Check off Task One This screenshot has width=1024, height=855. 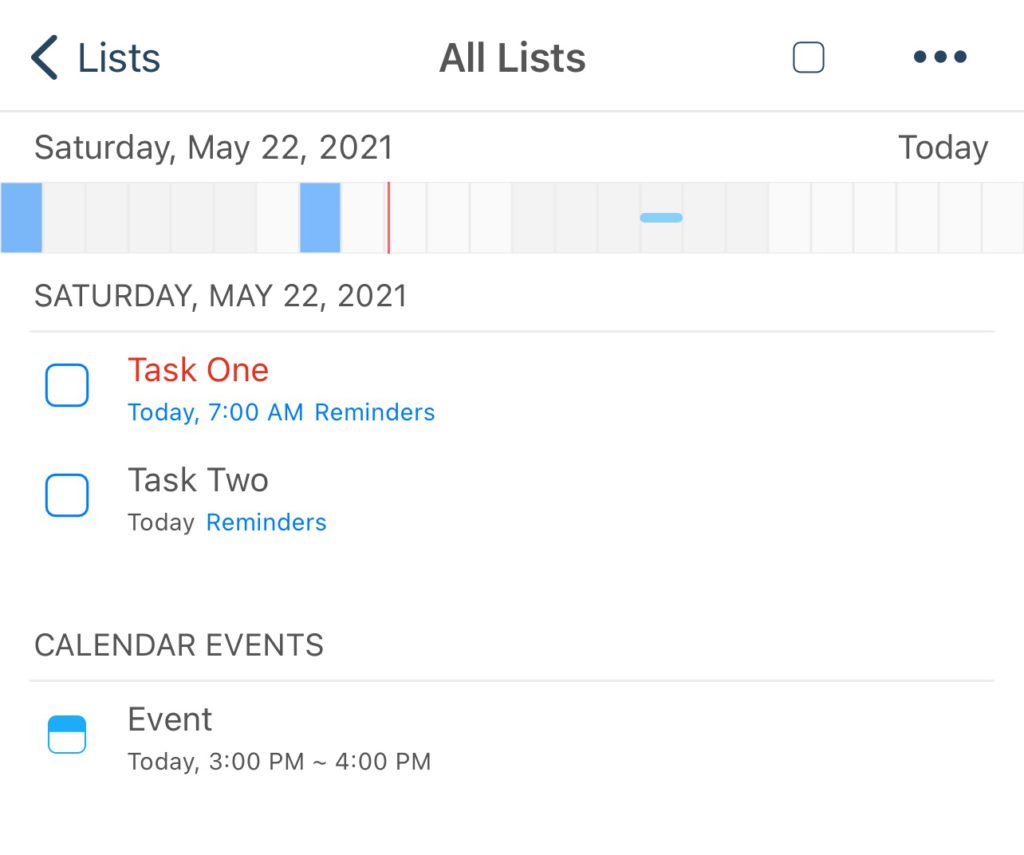(67, 385)
